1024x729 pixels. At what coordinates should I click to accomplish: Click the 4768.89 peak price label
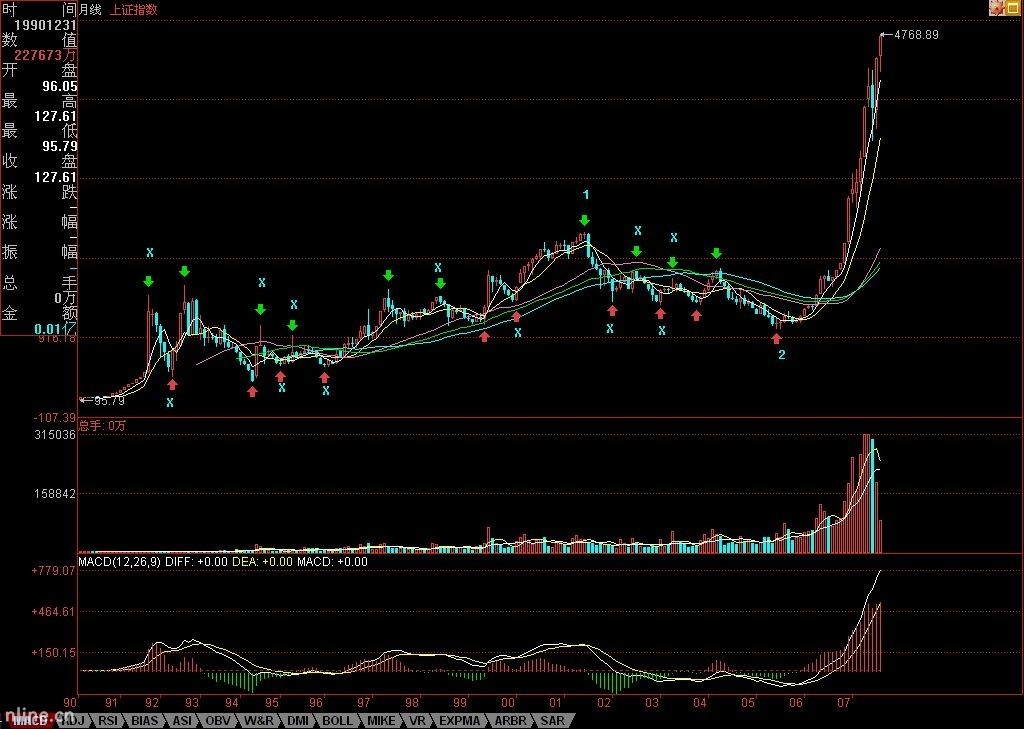tap(916, 35)
